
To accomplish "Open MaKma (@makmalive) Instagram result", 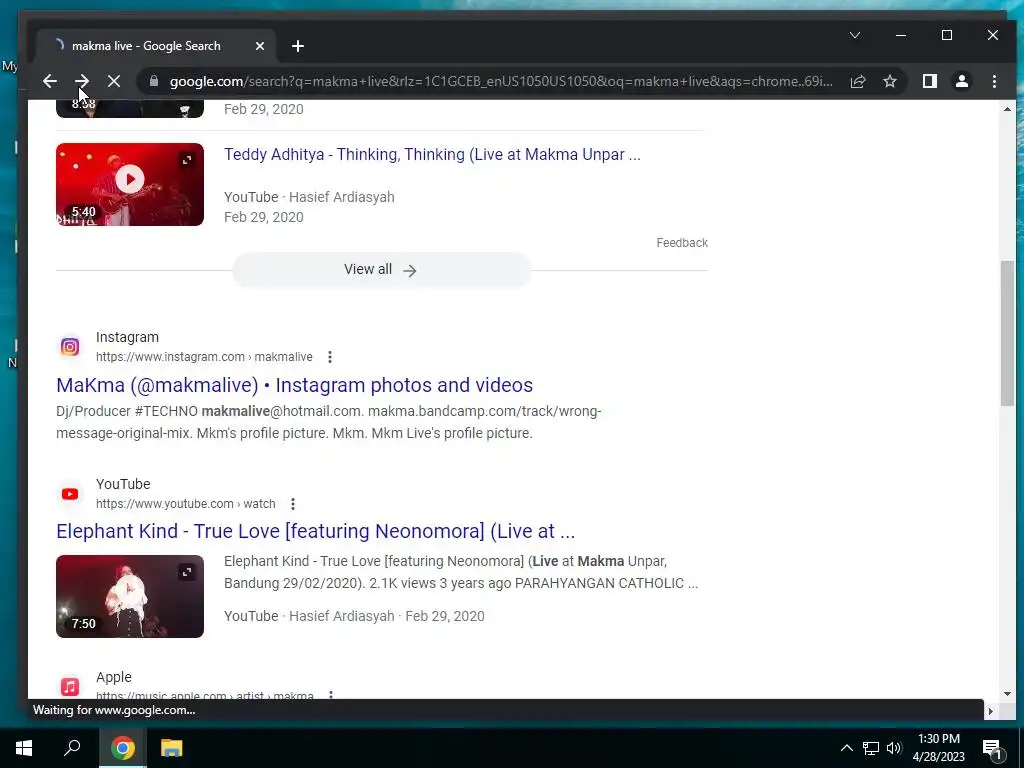I will 295,385.
